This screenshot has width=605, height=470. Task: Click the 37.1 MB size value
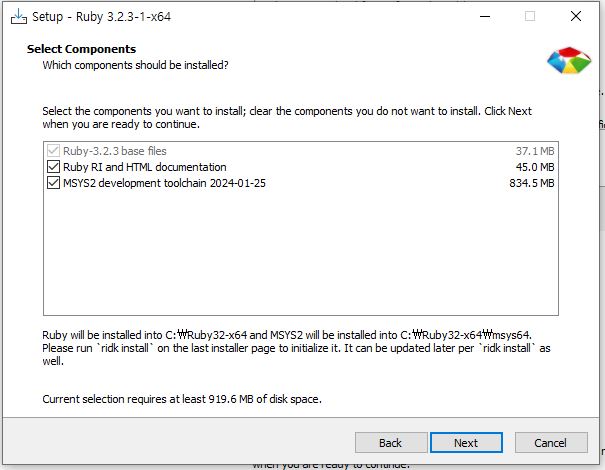click(535, 151)
